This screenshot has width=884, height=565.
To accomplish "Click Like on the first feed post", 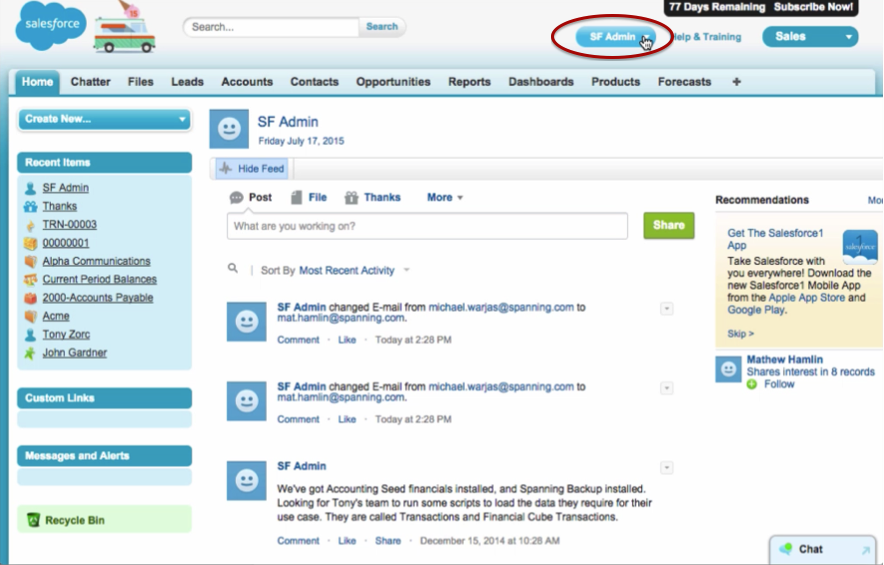I will coord(347,340).
